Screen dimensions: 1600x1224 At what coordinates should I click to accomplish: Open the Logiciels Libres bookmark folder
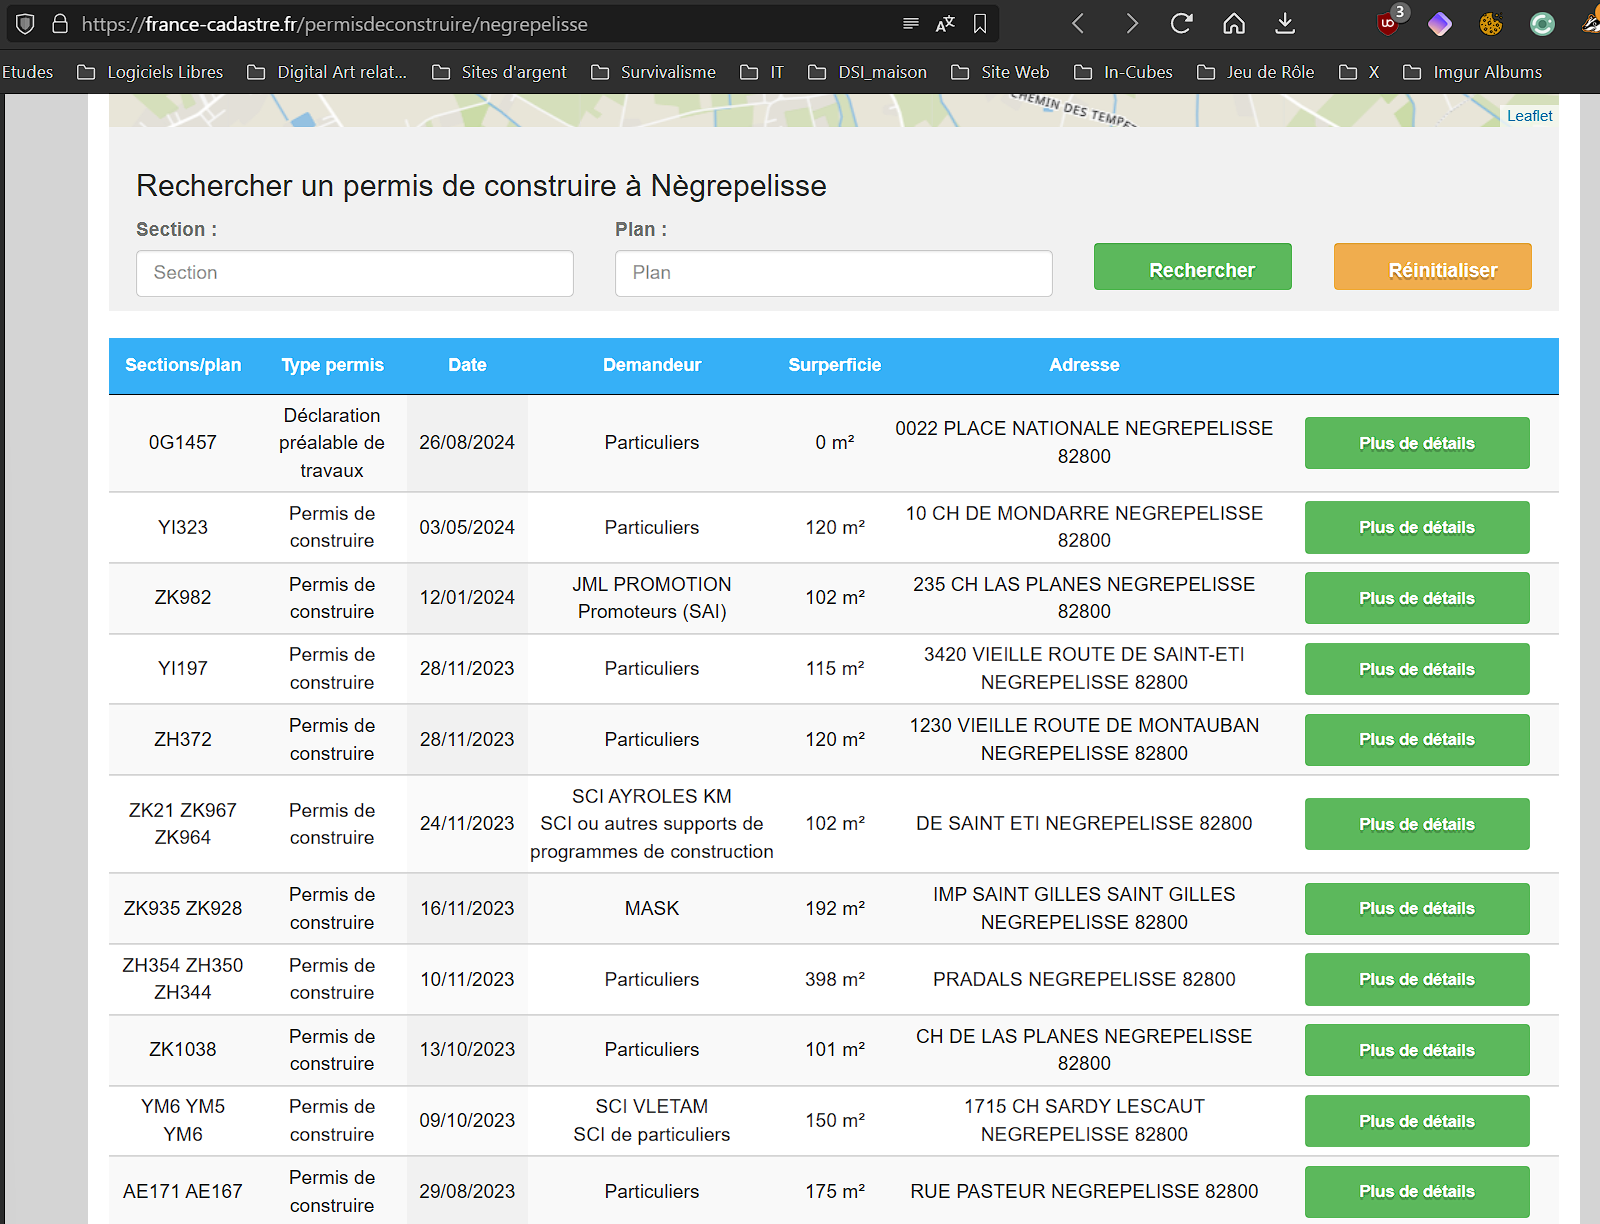(x=151, y=72)
